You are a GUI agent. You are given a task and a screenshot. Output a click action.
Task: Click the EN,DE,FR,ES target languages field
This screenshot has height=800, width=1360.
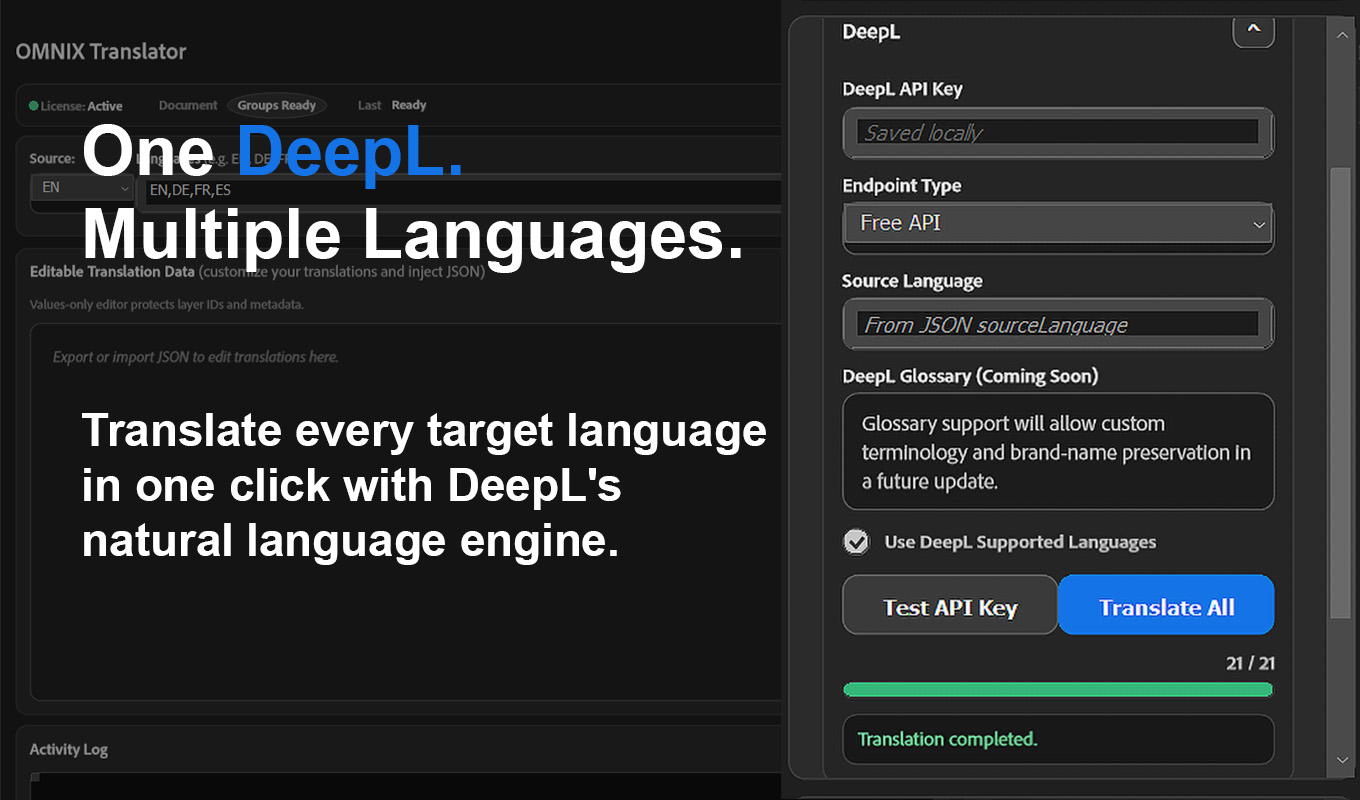pos(462,190)
